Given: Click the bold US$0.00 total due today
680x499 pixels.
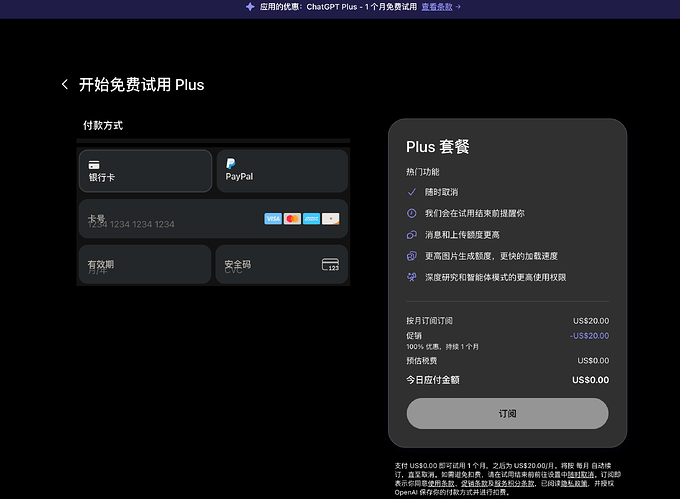Looking at the screenshot, I should (x=590, y=380).
